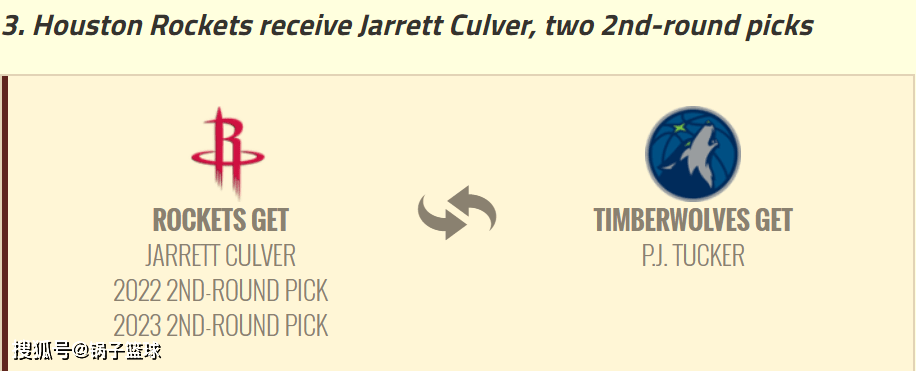The image size is (916, 371).
Task: Click the JARRETT CULVER player name
Action: click(221, 256)
